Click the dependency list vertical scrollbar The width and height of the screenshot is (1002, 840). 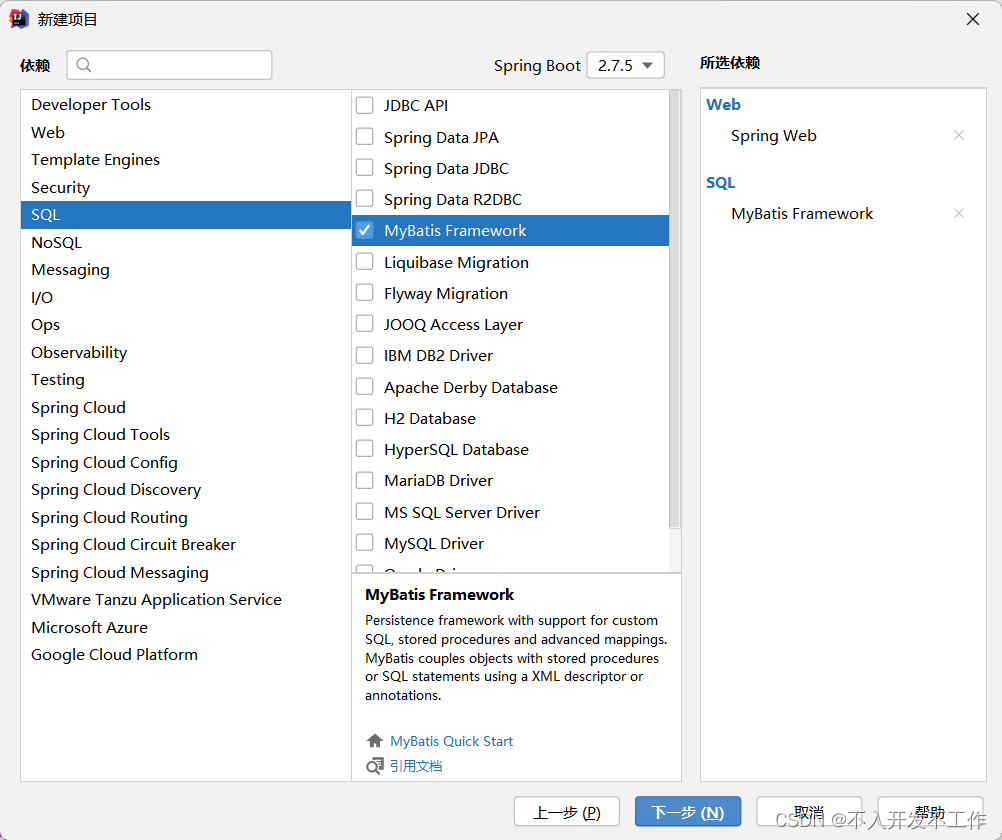point(675,309)
